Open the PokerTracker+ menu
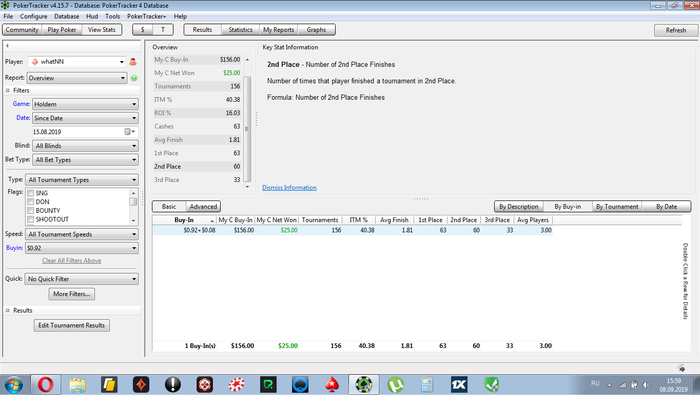 [x=146, y=17]
